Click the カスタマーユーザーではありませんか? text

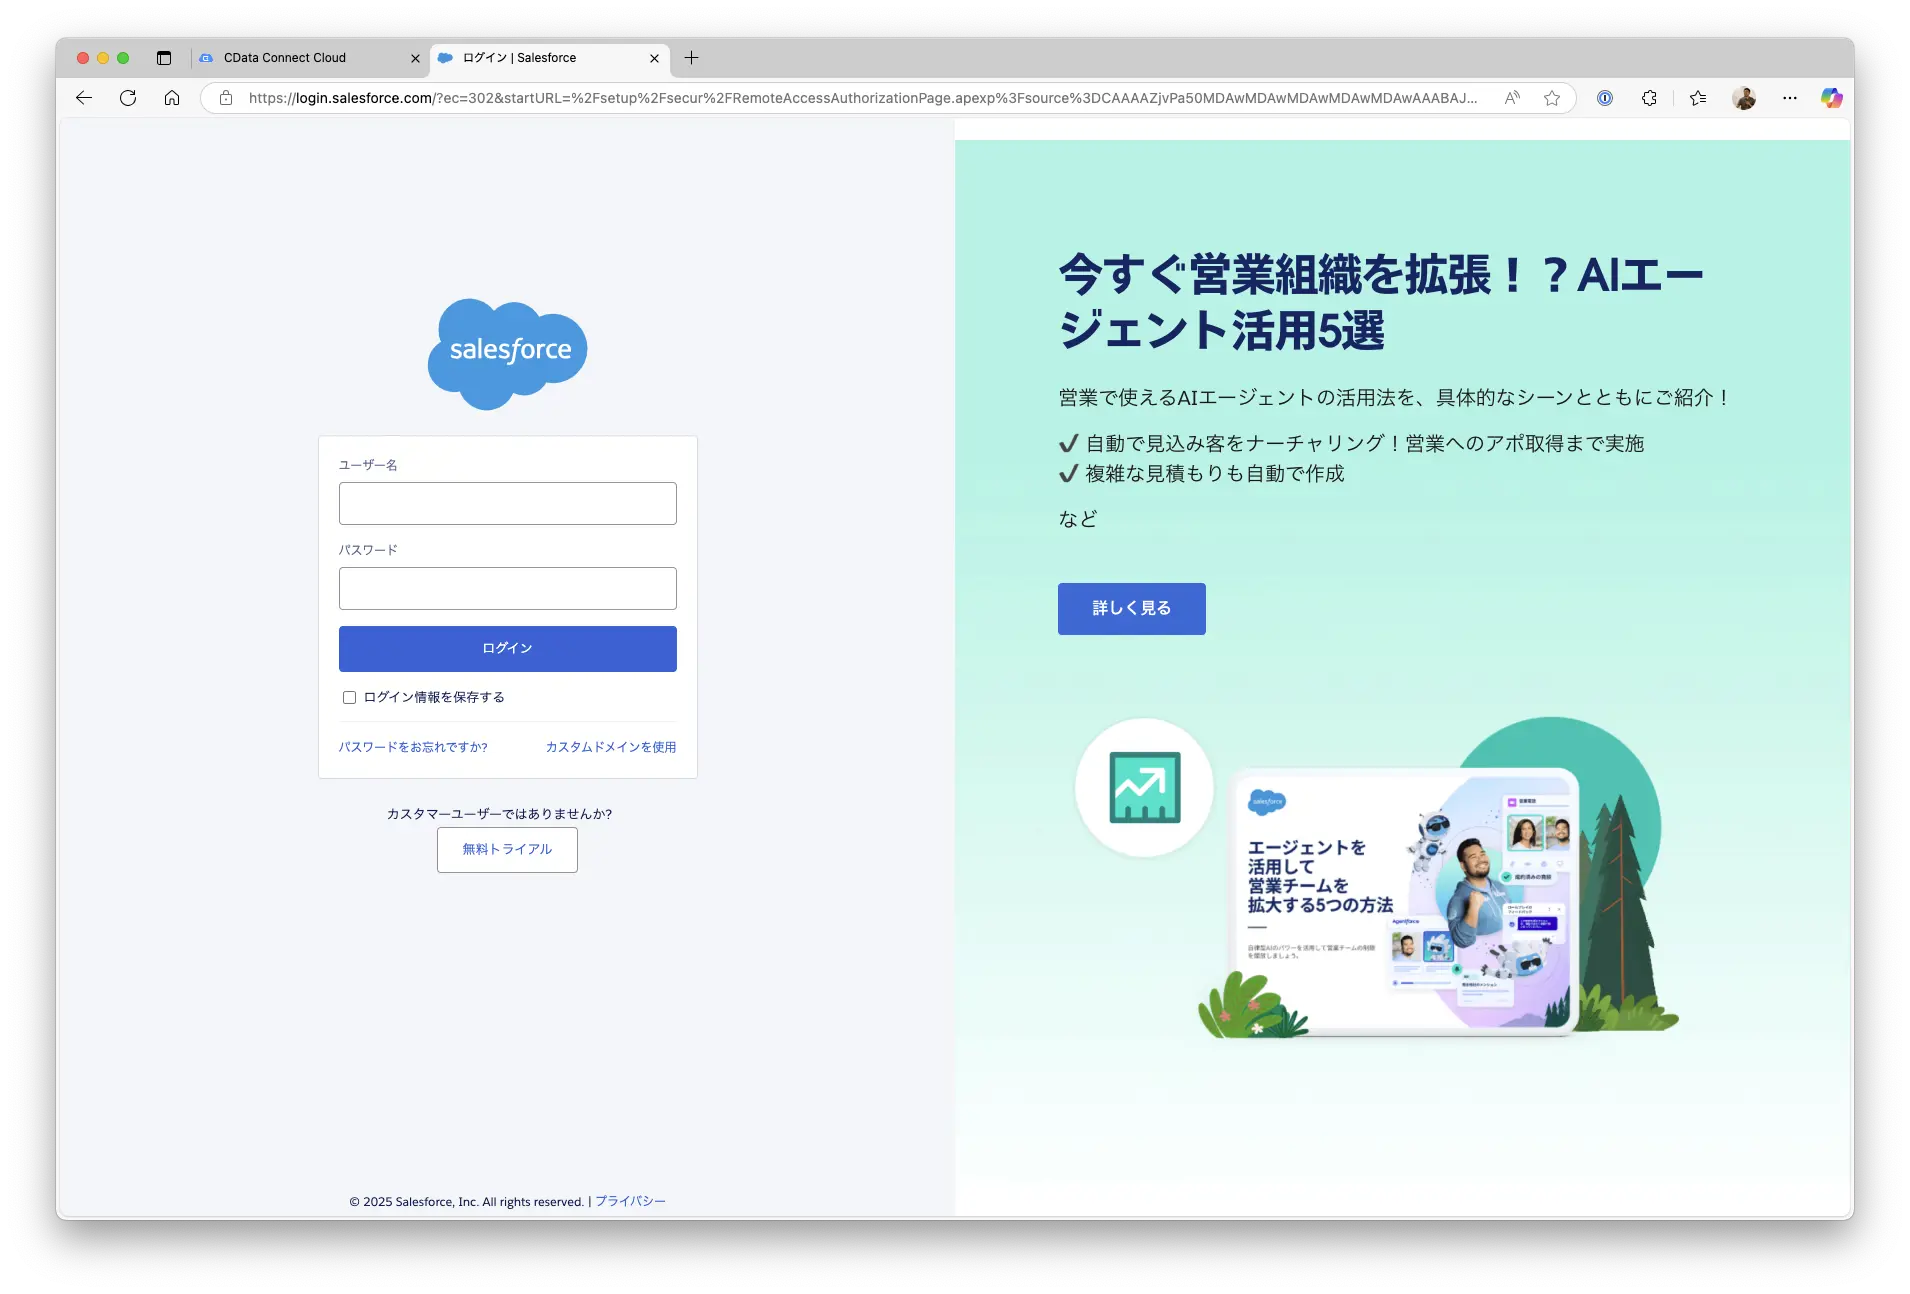[x=499, y=814]
